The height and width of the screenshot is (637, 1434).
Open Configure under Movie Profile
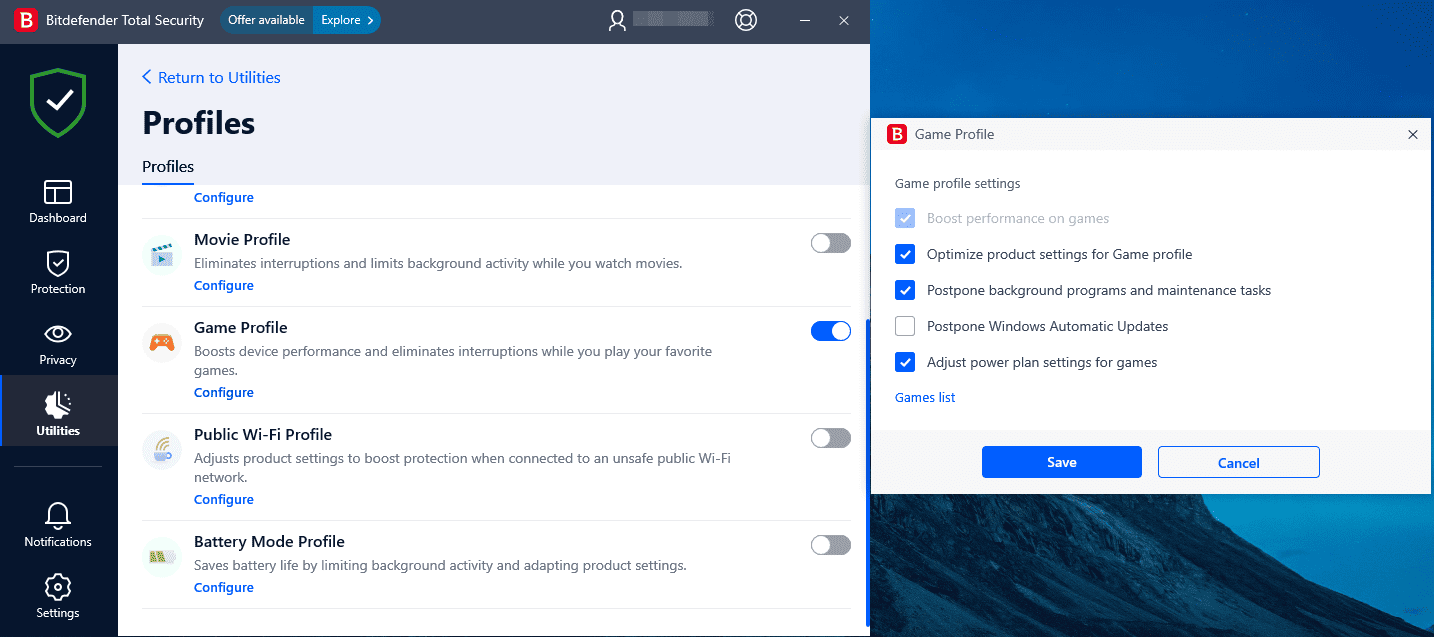[224, 286]
